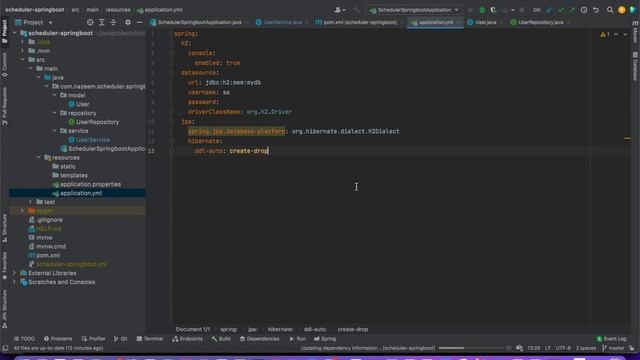The height and width of the screenshot is (360, 640).
Task: Click the orange avatar icon in toolbar
Action: (622, 10)
